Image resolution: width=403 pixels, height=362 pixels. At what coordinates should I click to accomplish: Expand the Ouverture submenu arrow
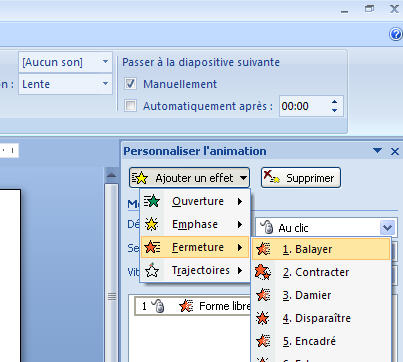pyautogui.click(x=240, y=201)
